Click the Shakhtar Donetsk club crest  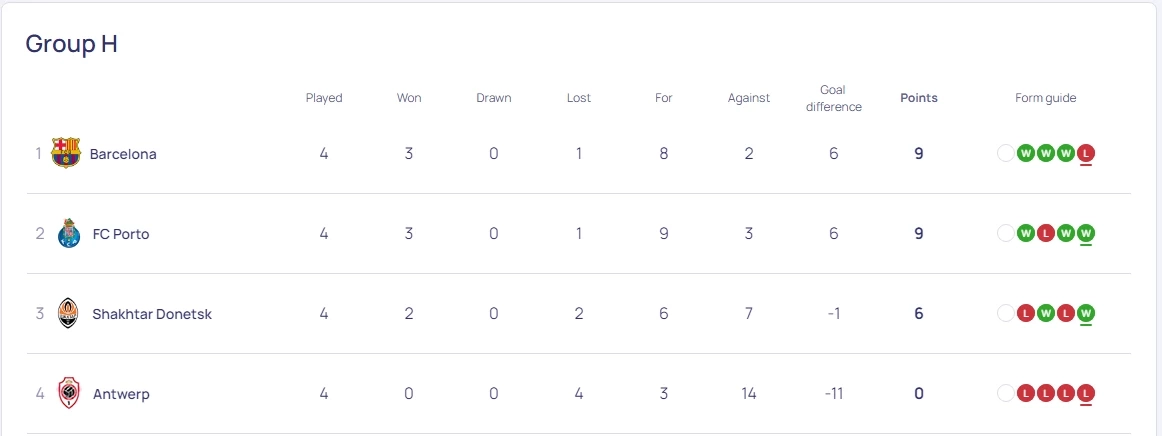[68, 313]
